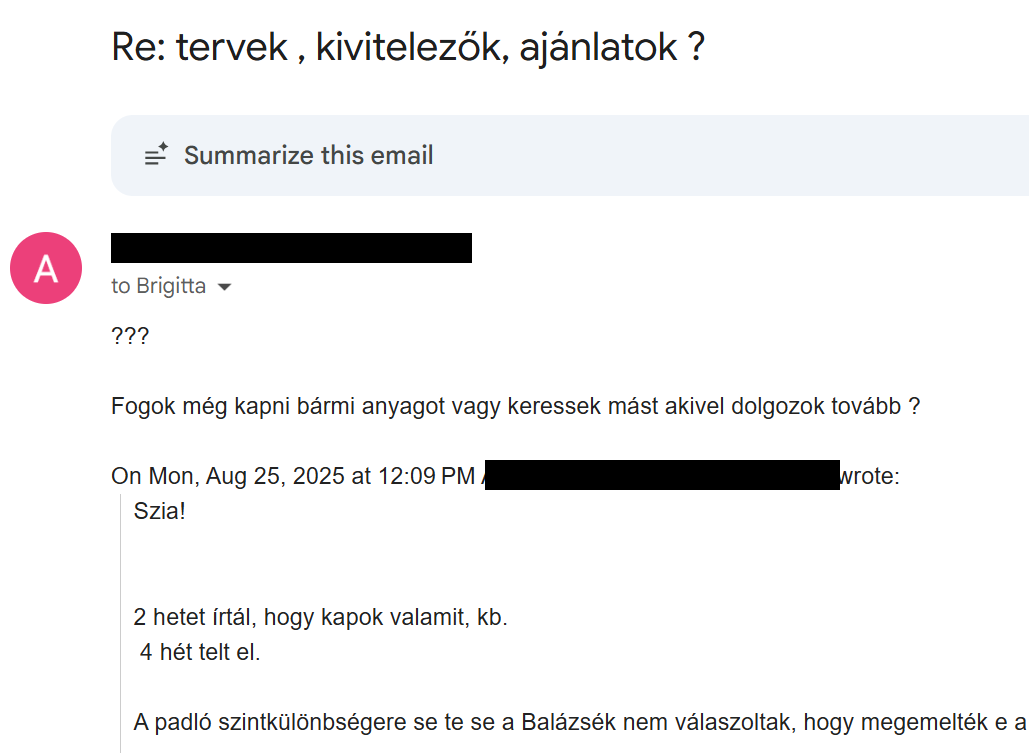
Task: Click the redacted email address before "wrote:"
Action: pos(661,475)
